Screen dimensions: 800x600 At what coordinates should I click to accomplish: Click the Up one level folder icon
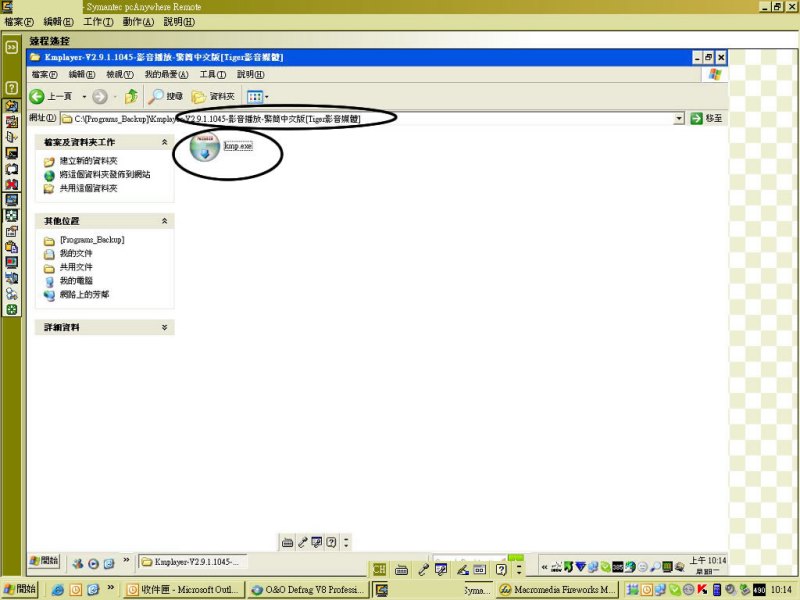click(131, 96)
